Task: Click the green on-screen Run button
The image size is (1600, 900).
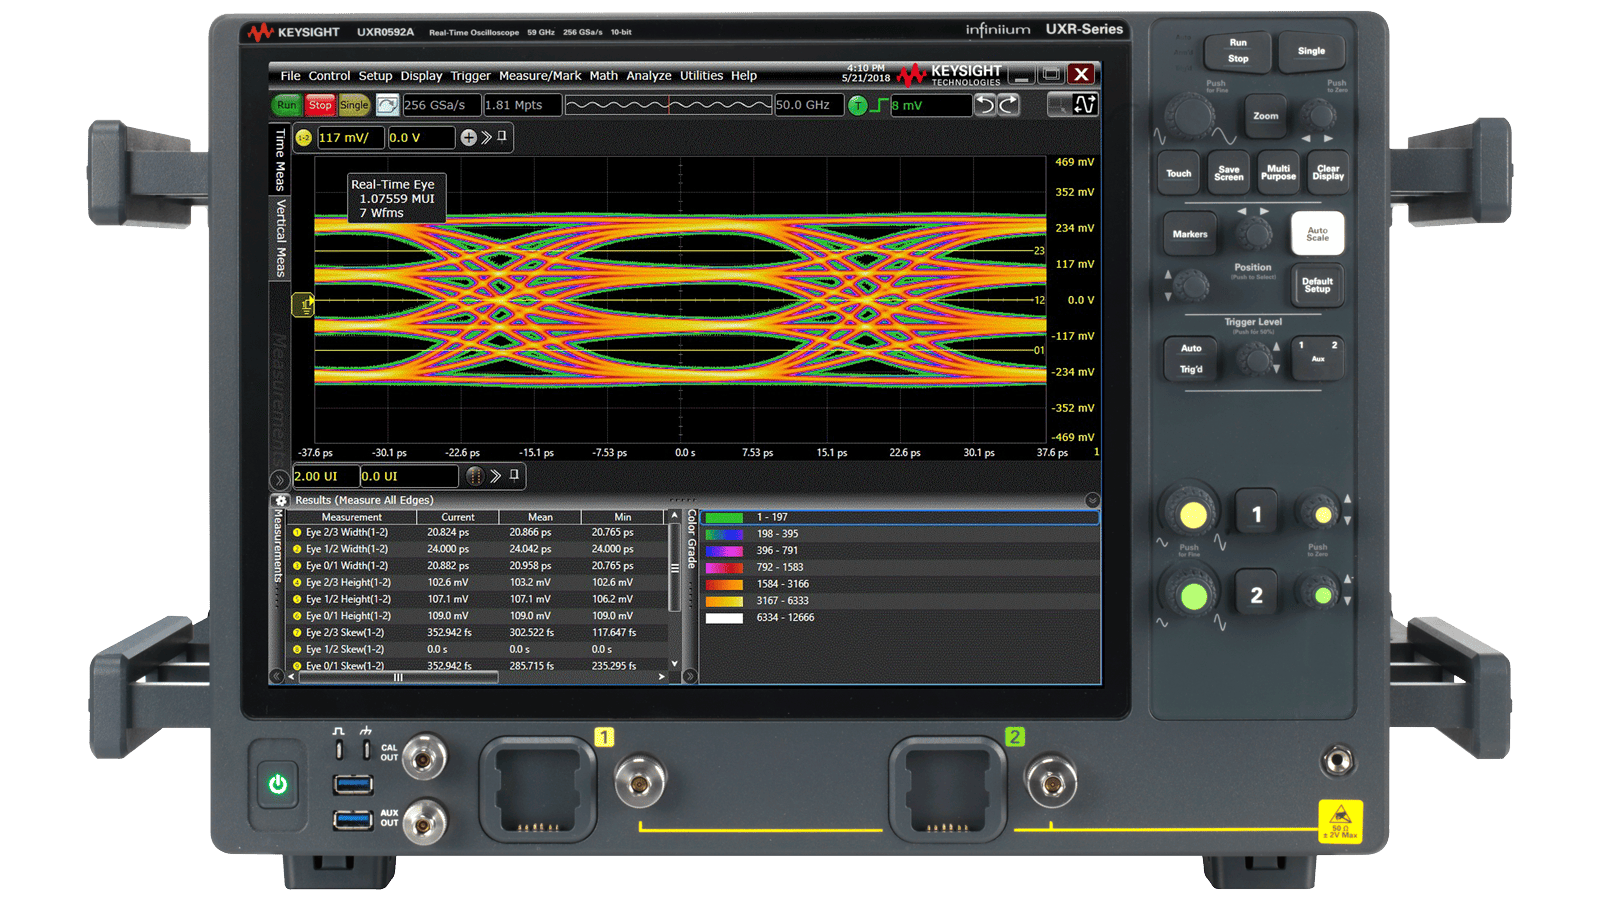Action: click(287, 105)
